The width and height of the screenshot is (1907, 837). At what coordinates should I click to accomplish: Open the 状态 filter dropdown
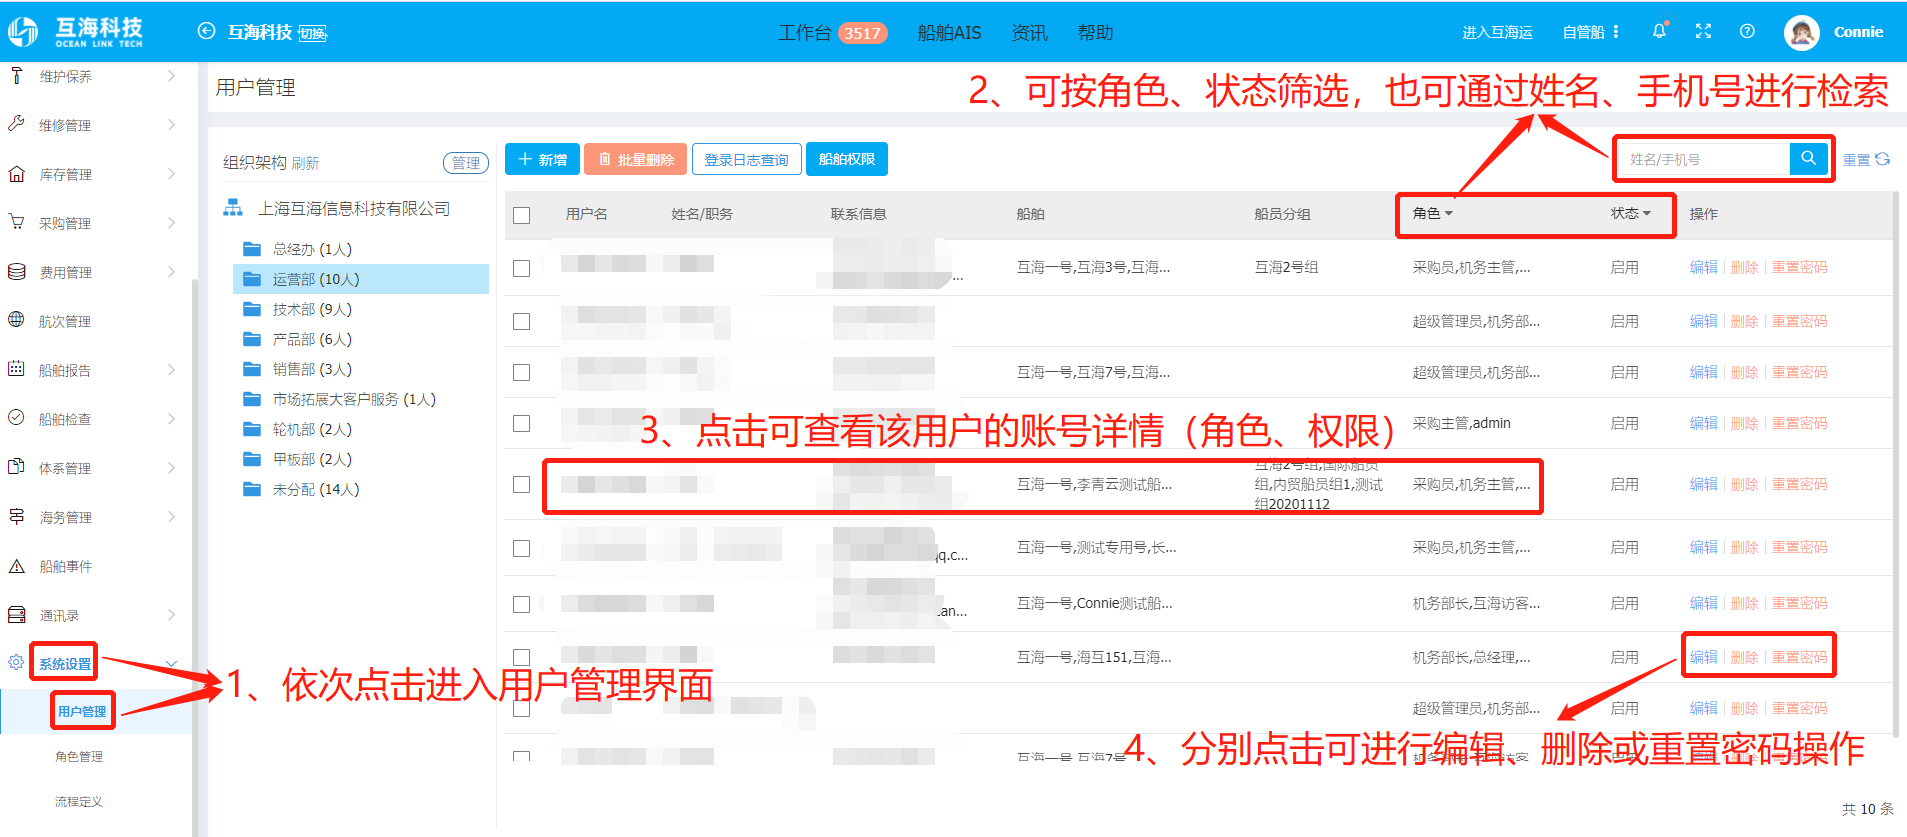tap(1630, 213)
